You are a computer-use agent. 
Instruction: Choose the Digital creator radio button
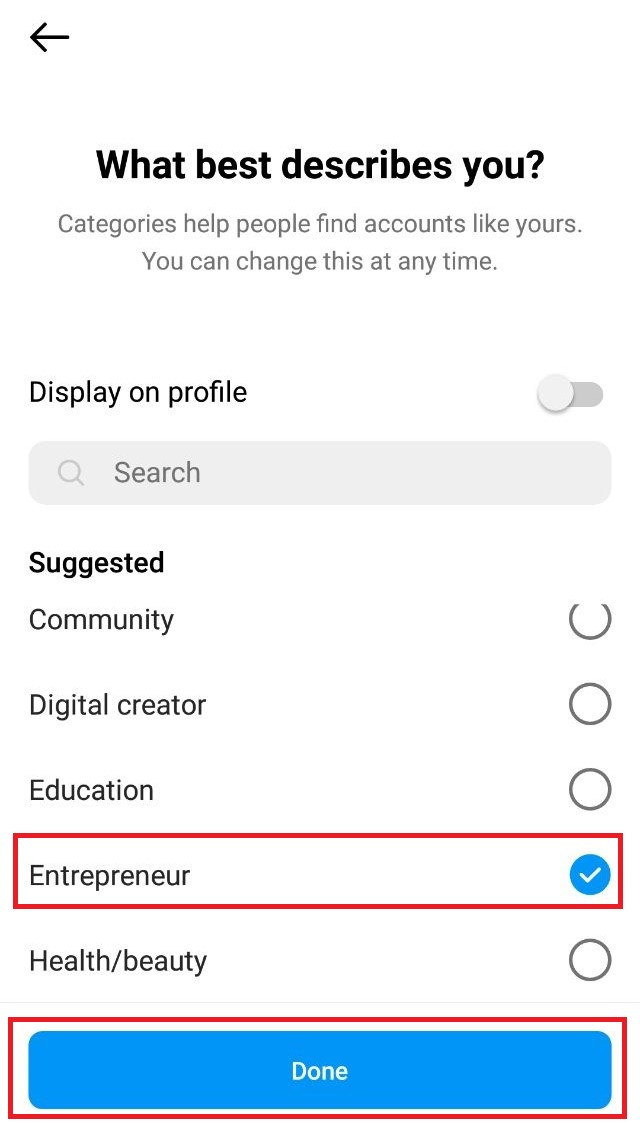589,705
